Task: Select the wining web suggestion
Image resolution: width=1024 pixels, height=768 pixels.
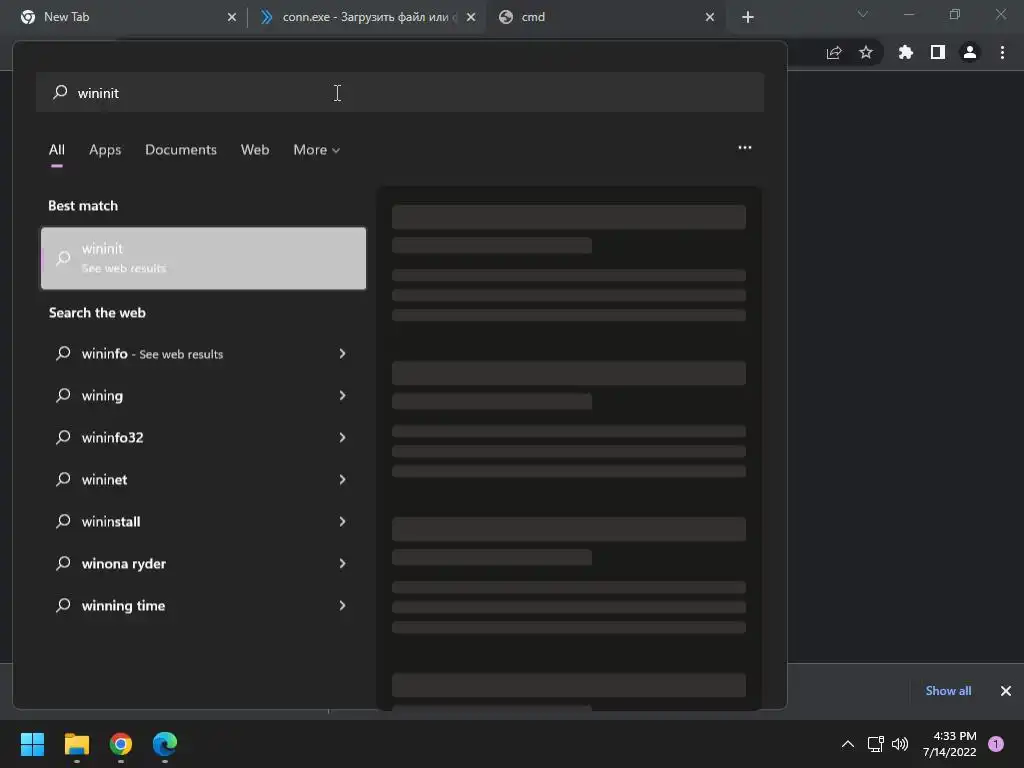Action: [x=203, y=396]
